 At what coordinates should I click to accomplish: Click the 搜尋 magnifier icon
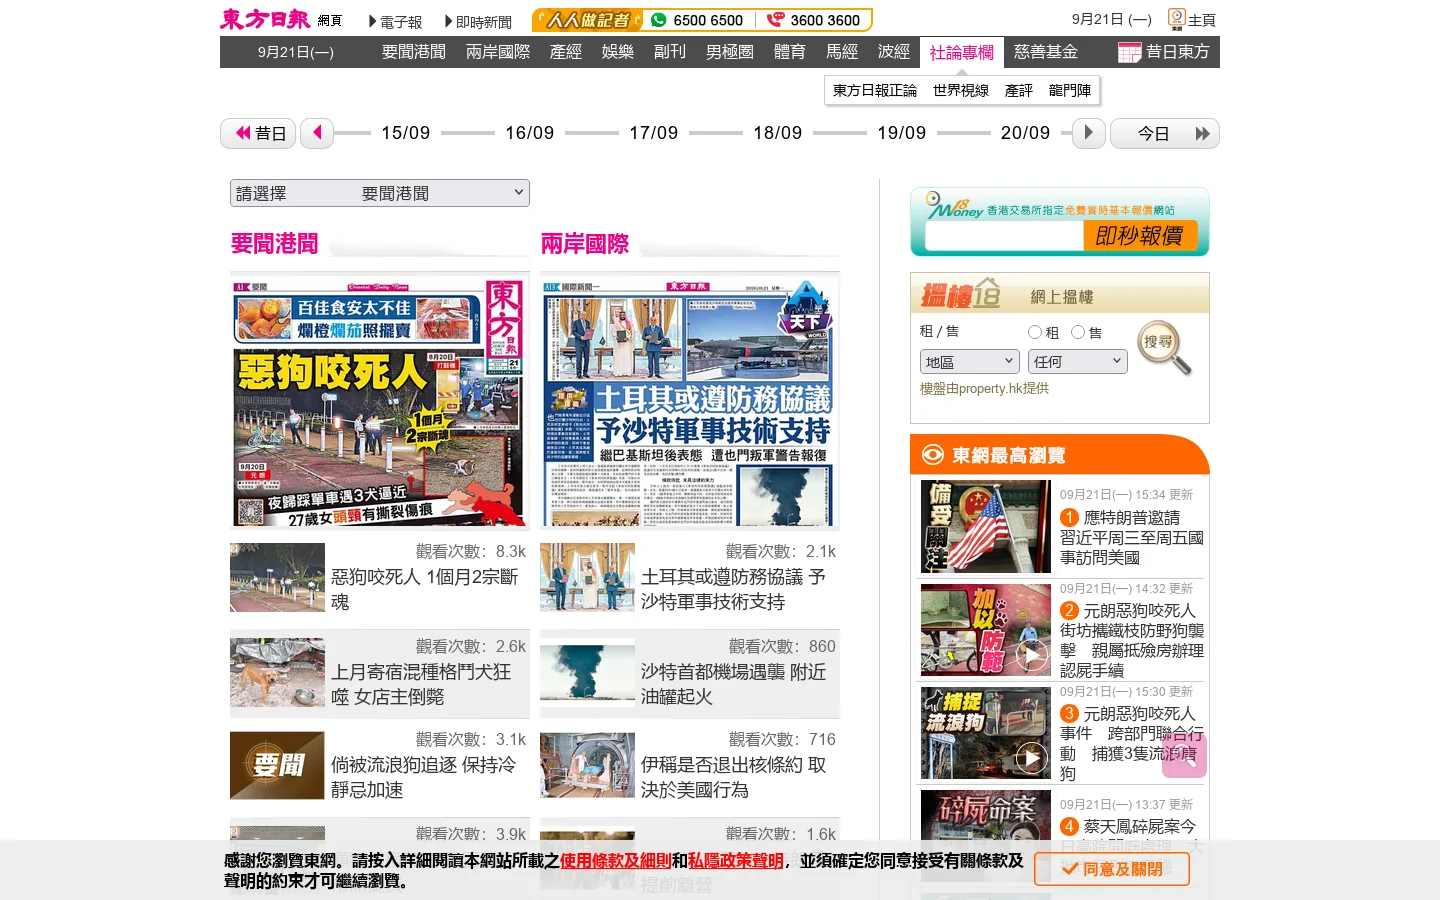1164,347
